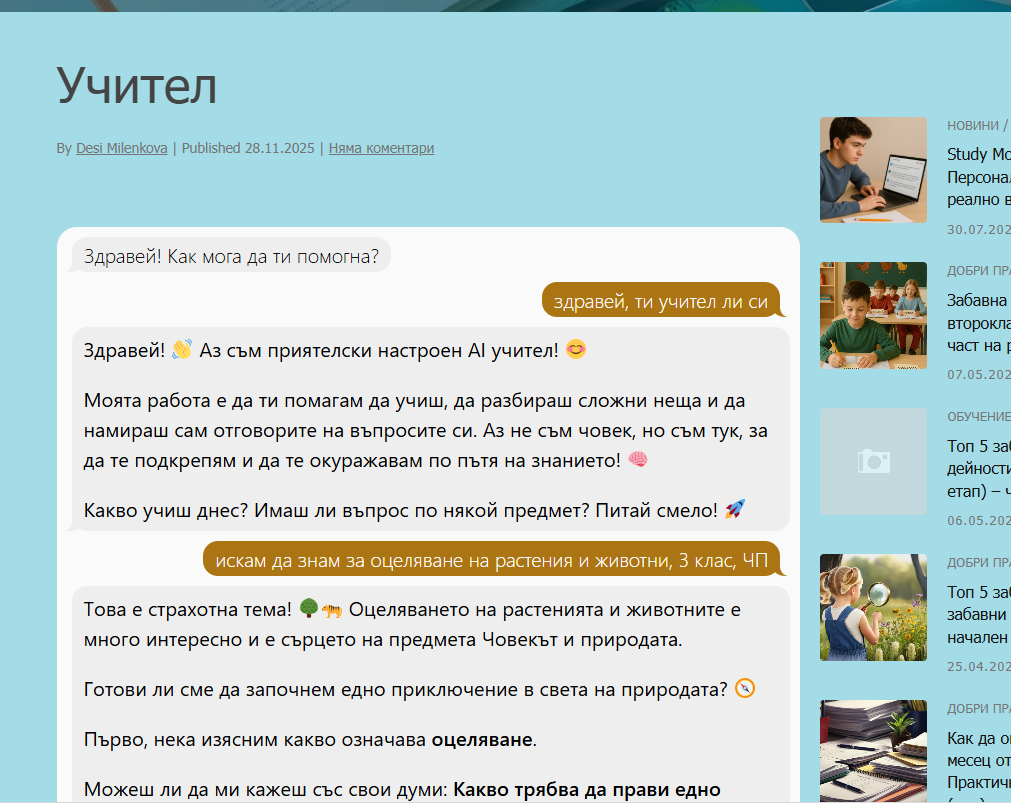The image size is (1011, 803).
Task: Open the boy with laptop article thumbnail
Action: pyautogui.click(x=873, y=170)
